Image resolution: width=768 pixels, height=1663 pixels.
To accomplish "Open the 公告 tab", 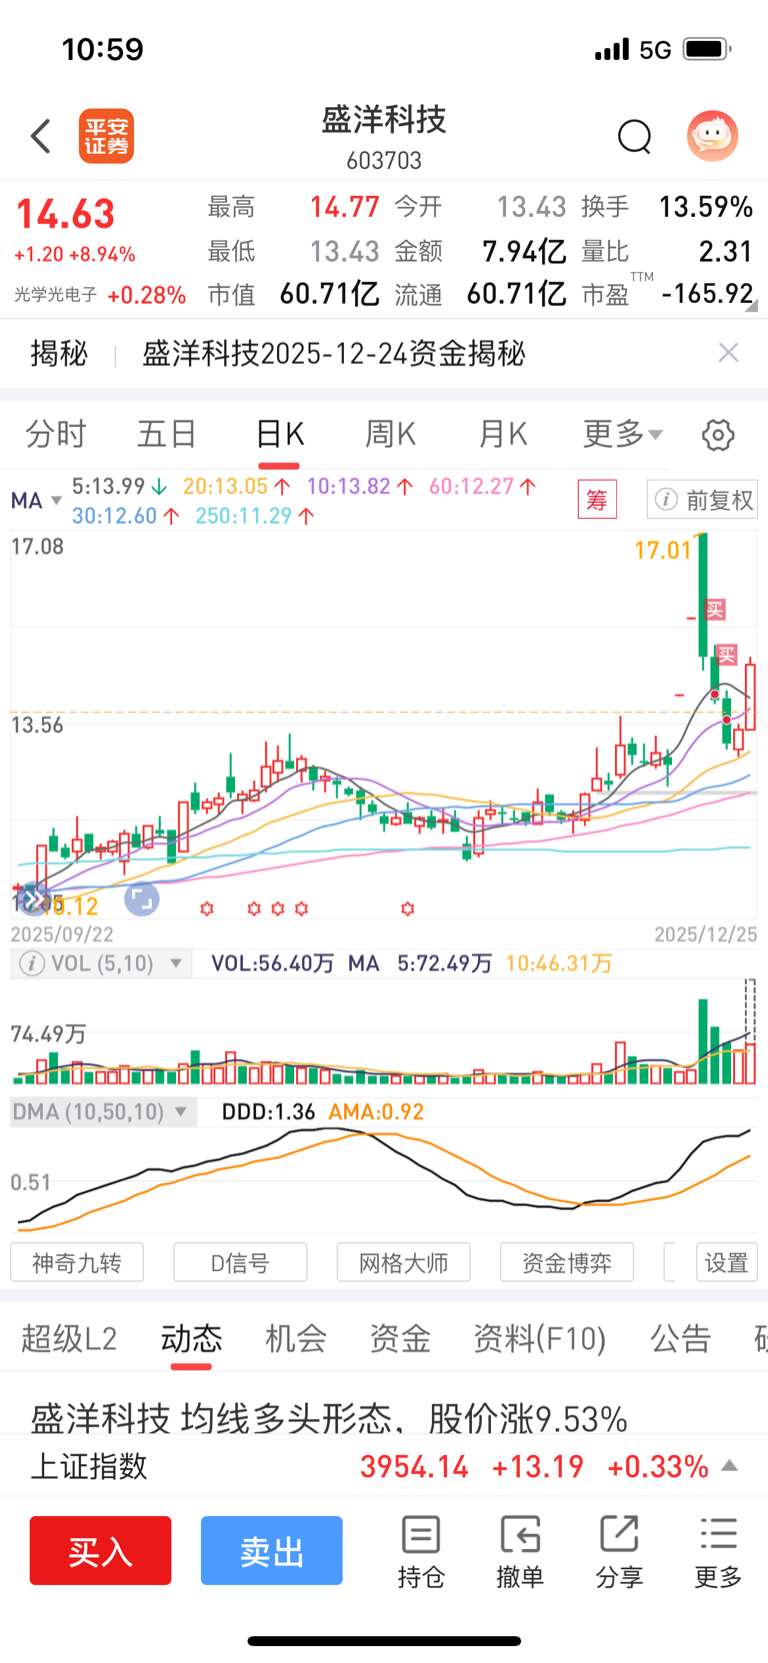I will tap(680, 1338).
